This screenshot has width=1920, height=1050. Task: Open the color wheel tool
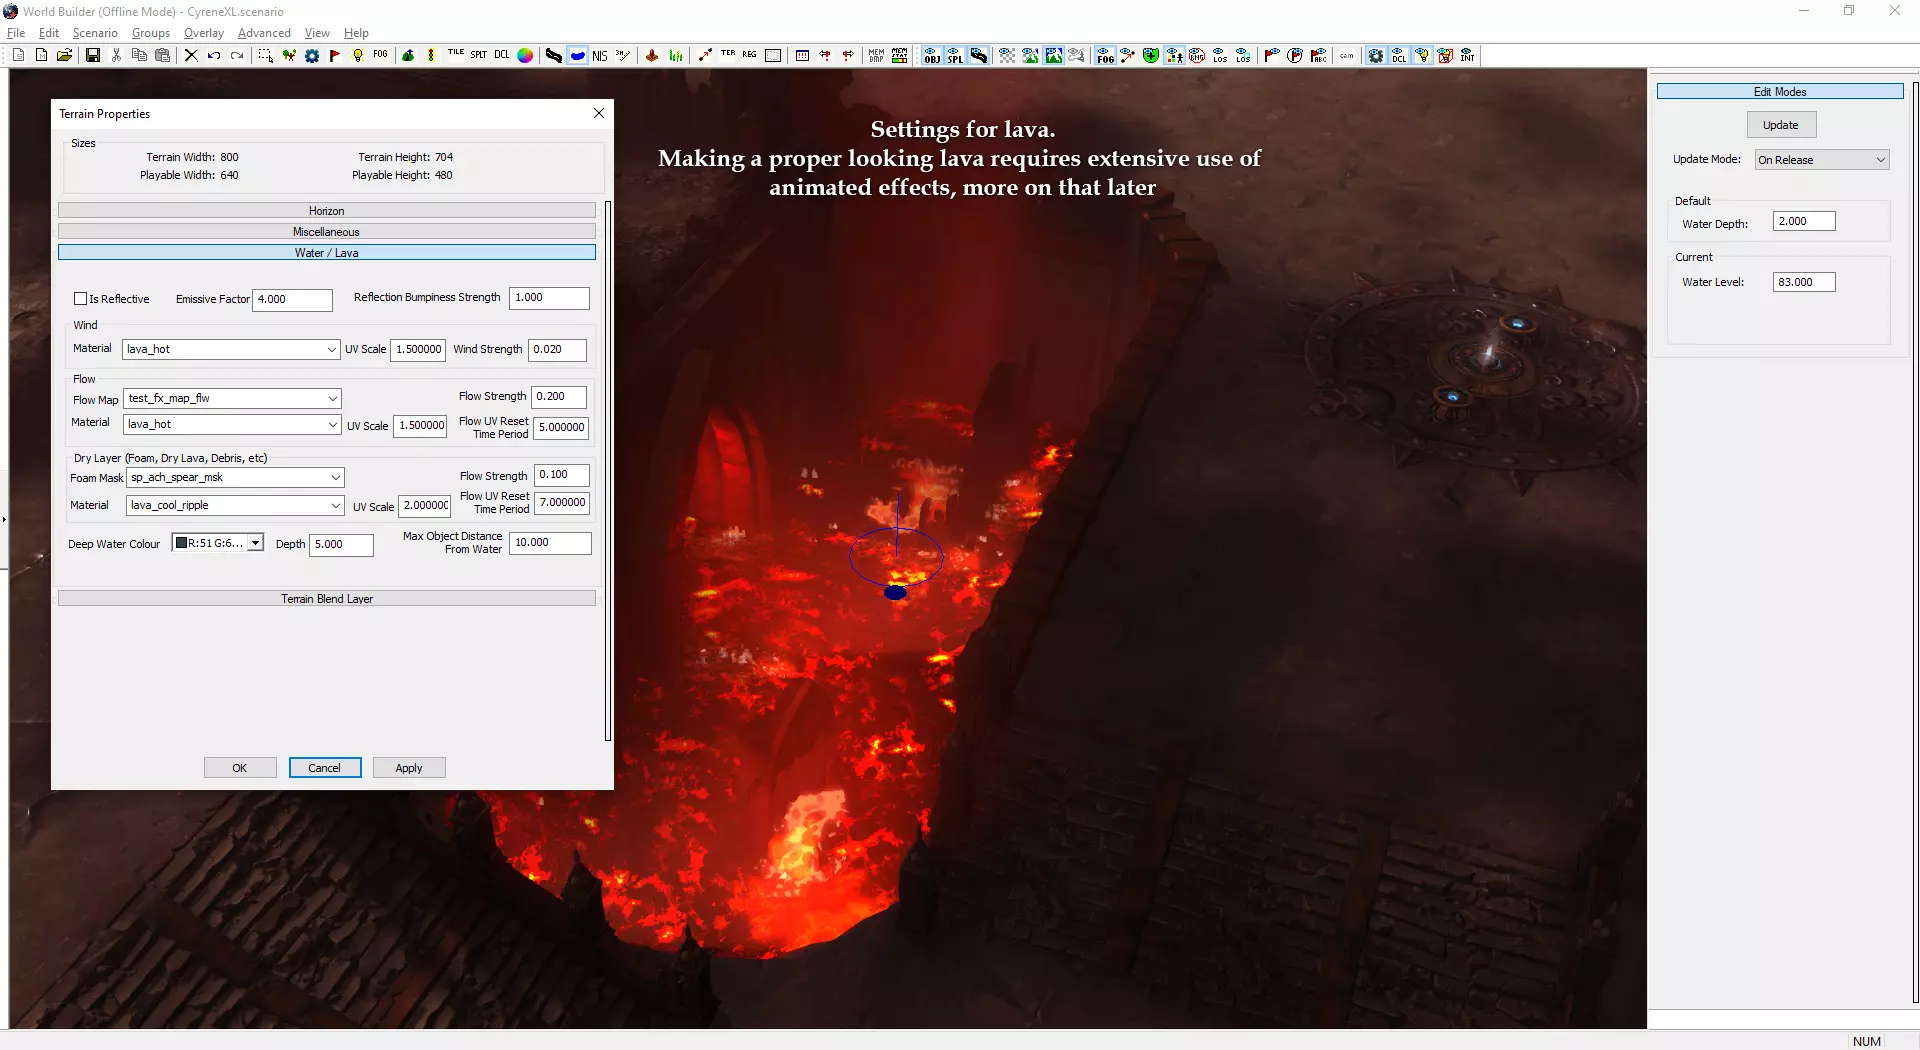pyautogui.click(x=525, y=56)
